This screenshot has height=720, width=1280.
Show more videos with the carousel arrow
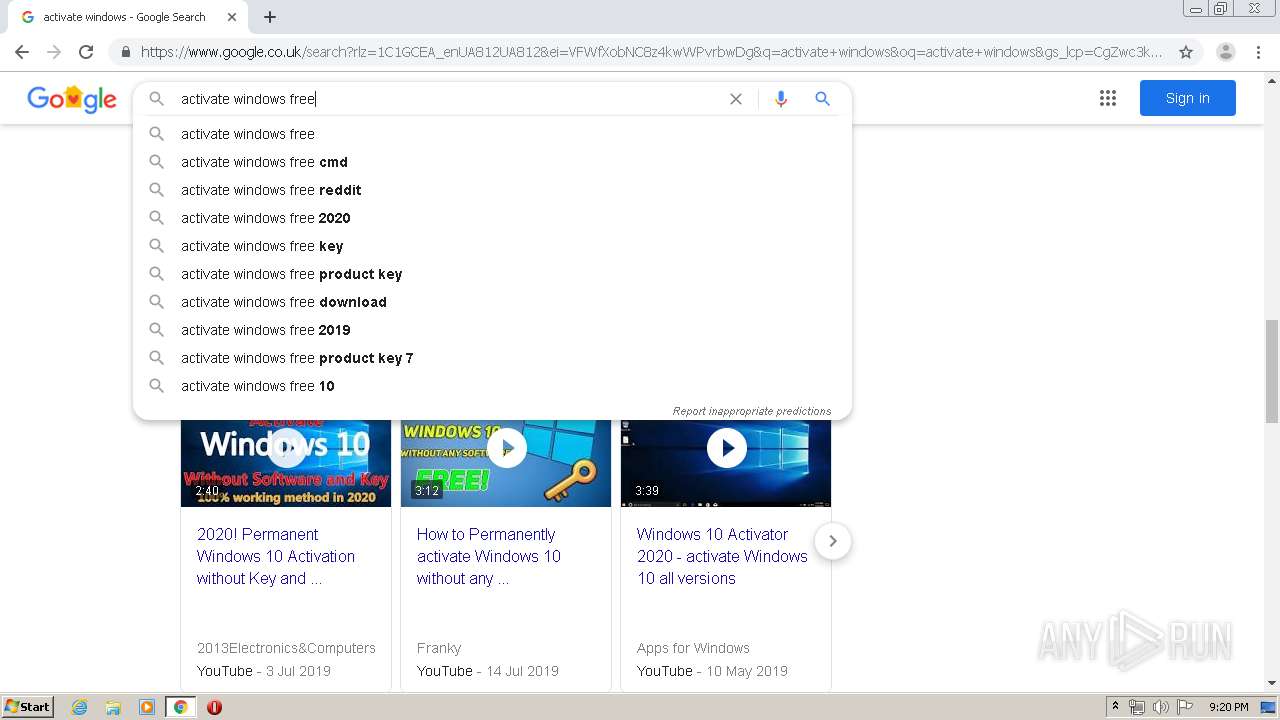[832, 541]
